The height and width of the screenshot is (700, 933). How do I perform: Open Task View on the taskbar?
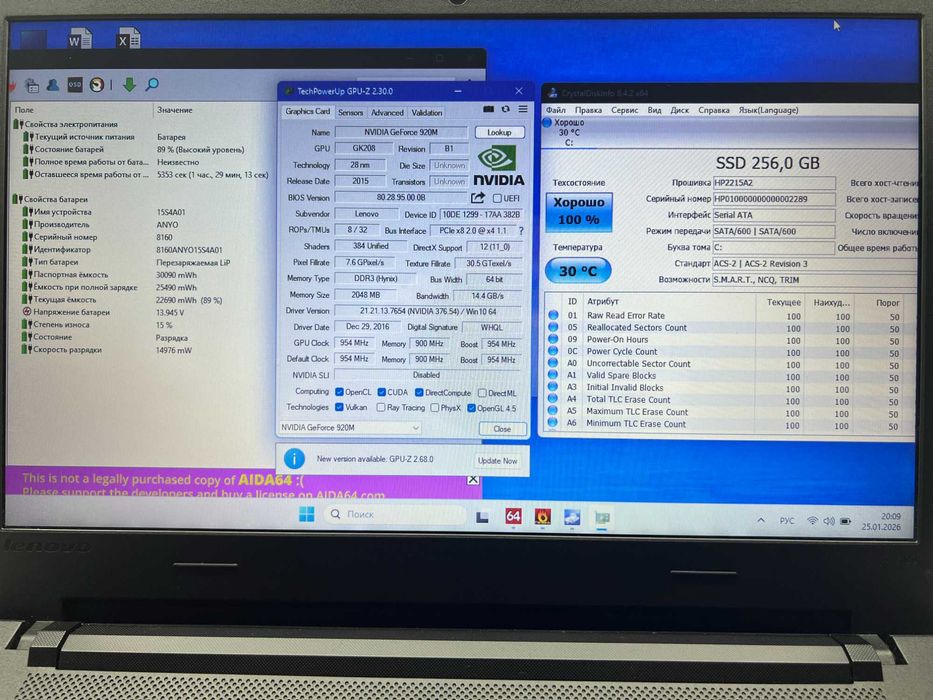click(x=483, y=517)
